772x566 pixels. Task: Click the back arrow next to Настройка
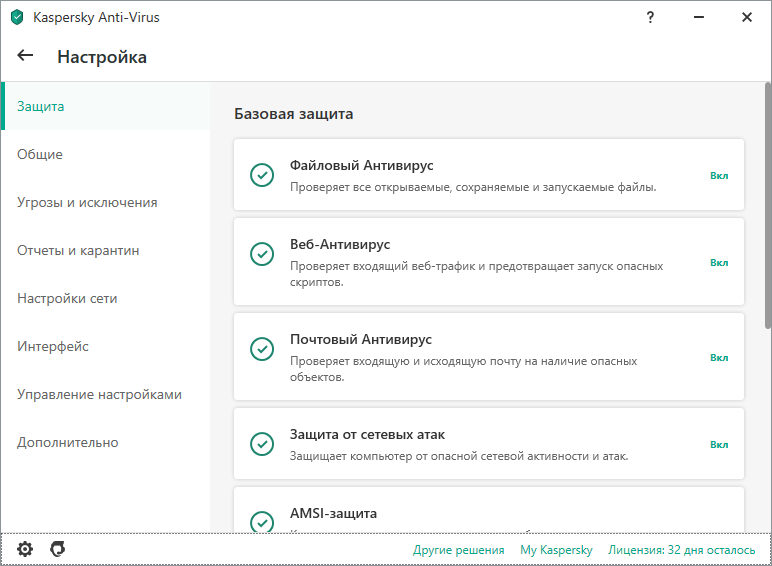tap(25, 56)
